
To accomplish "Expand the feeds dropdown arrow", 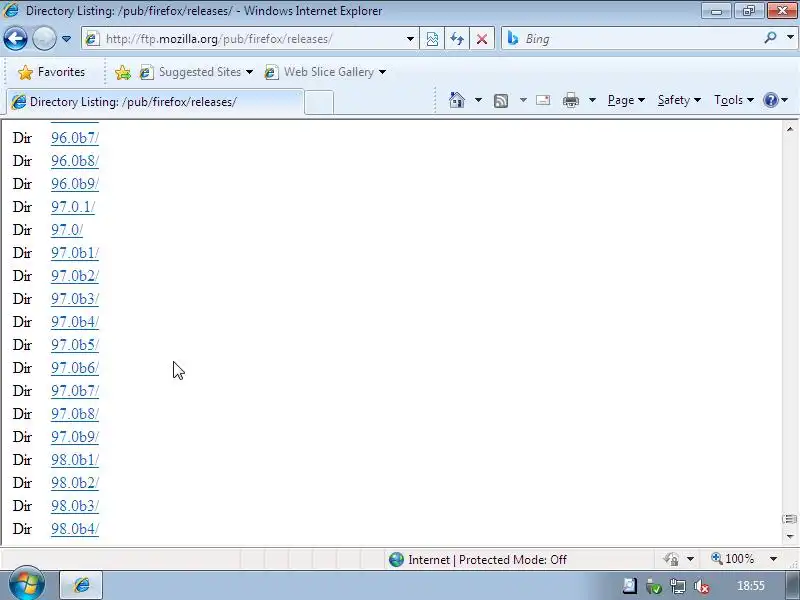I will pos(523,100).
